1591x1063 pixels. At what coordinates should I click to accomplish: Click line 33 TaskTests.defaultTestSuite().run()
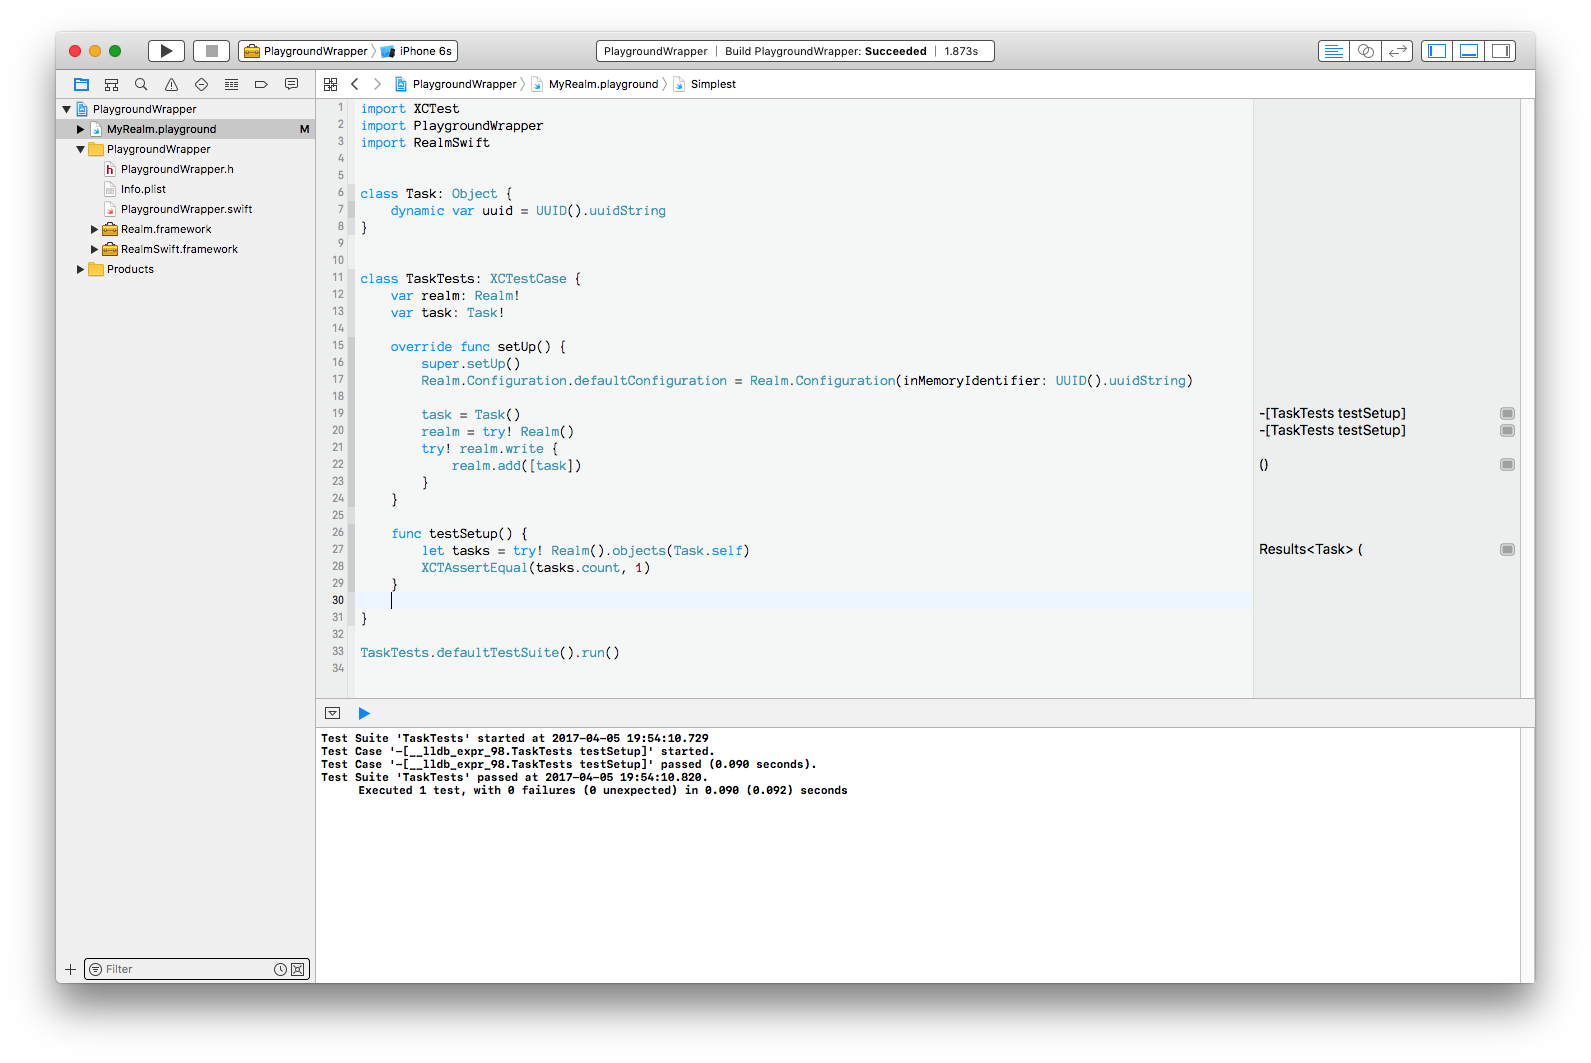pos(490,652)
